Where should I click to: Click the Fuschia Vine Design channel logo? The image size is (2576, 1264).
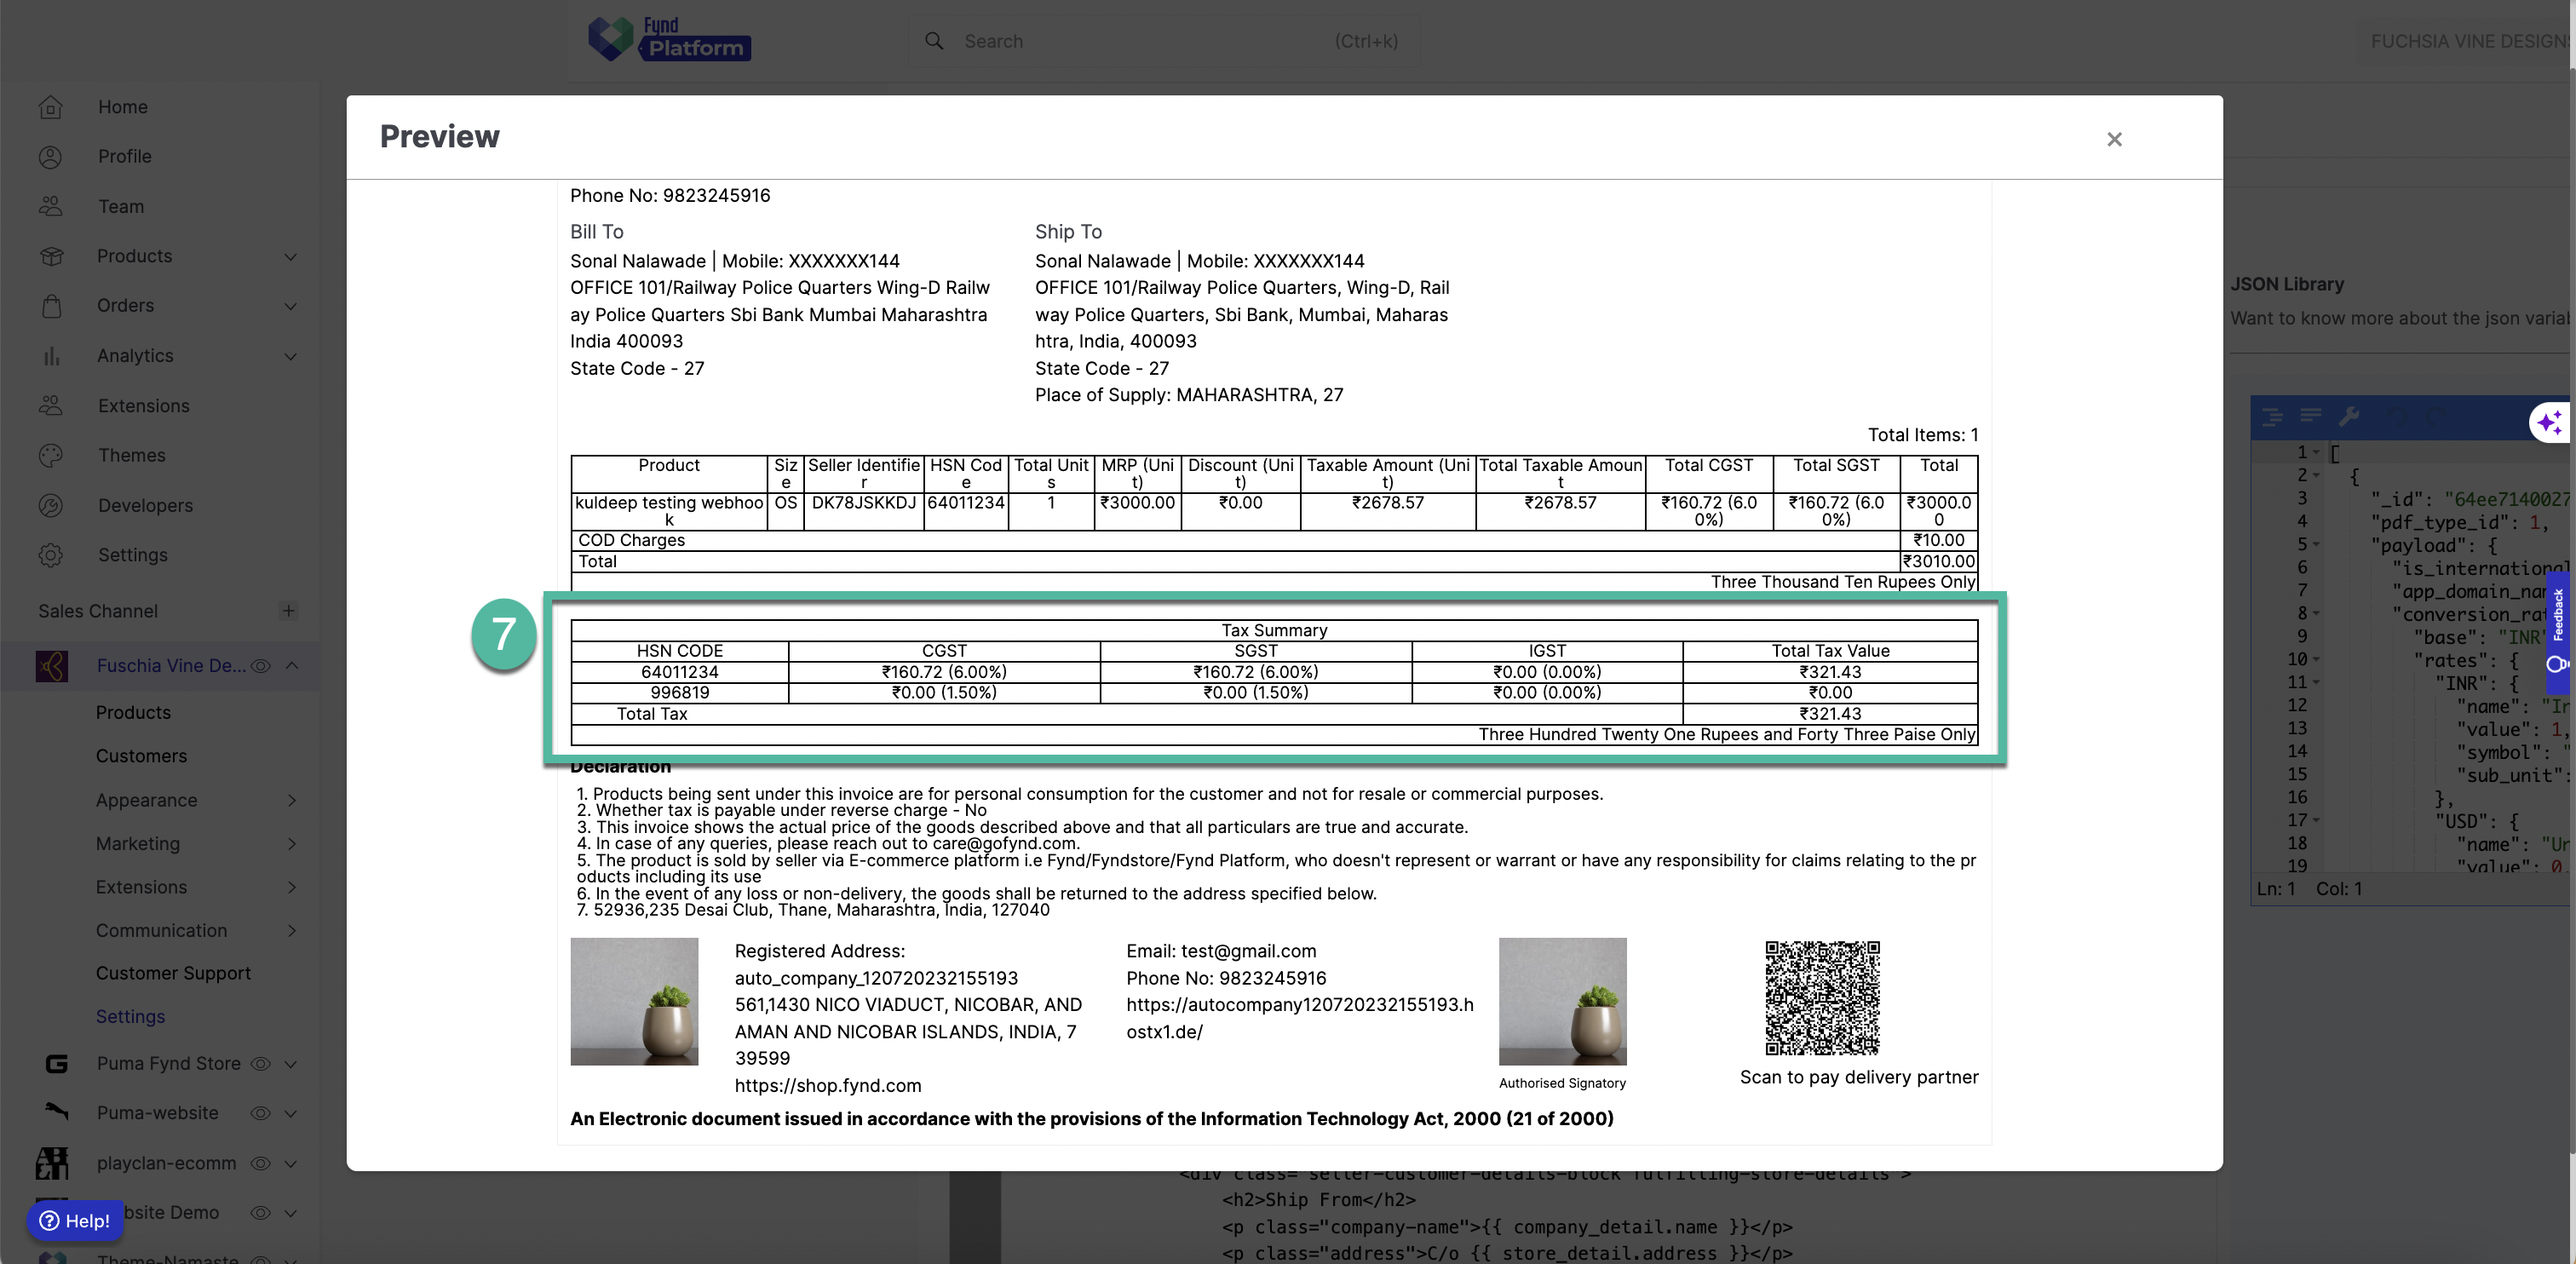pyautogui.click(x=52, y=666)
